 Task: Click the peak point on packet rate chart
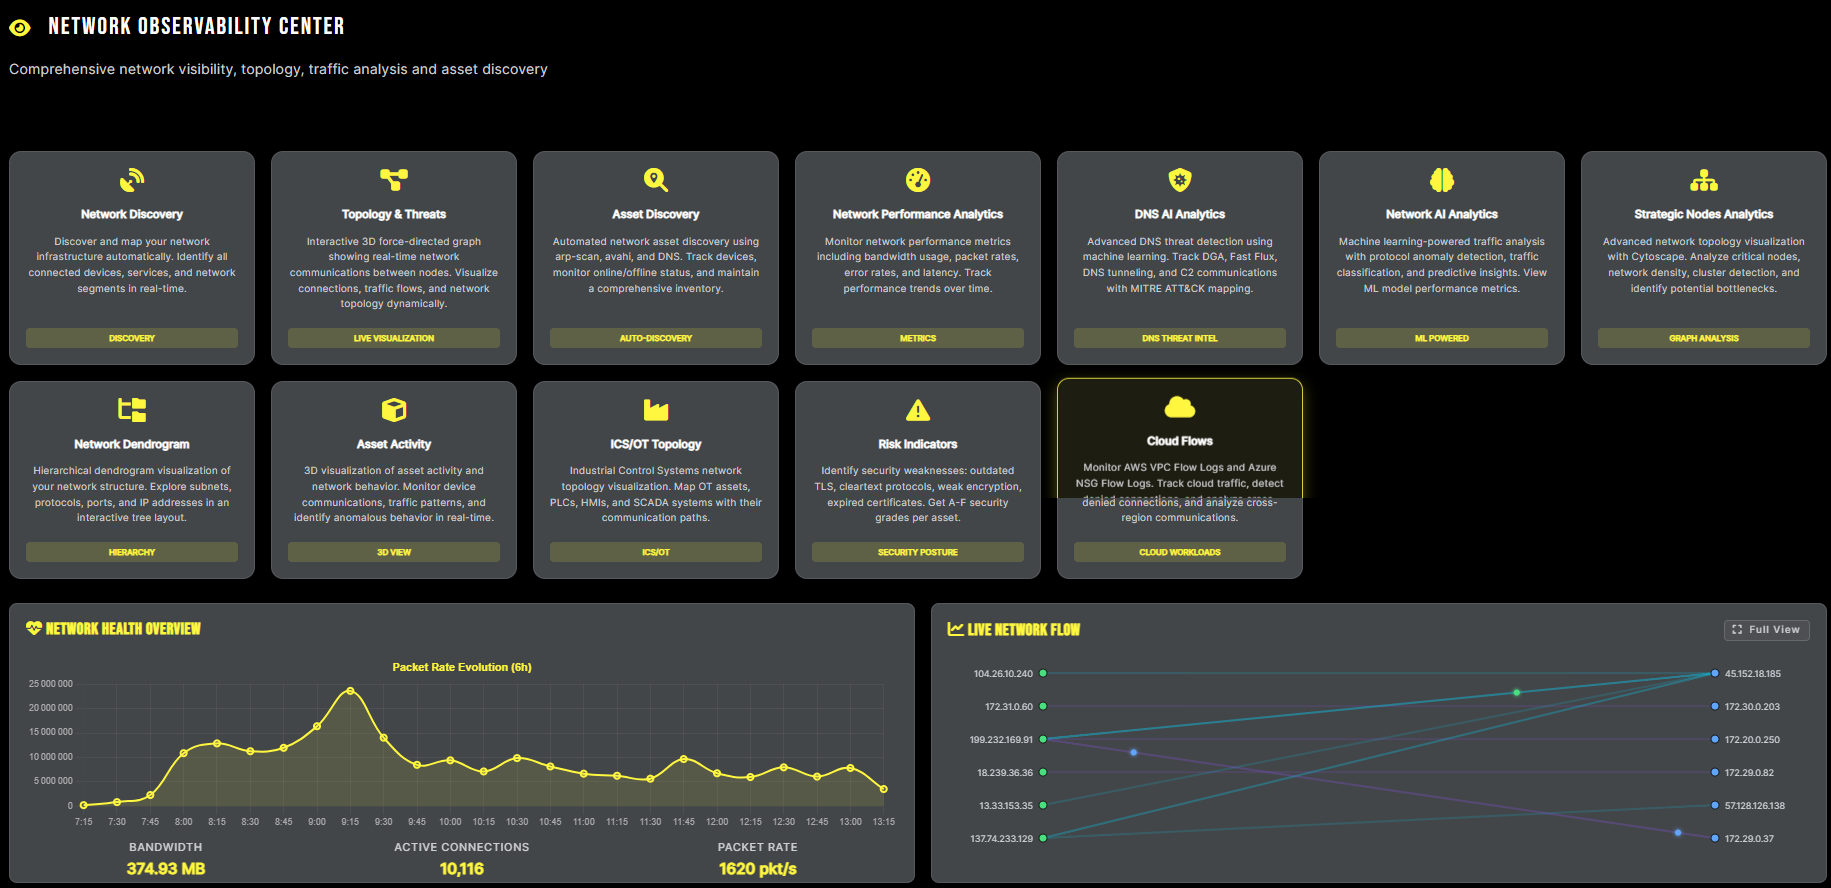[350, 691]
